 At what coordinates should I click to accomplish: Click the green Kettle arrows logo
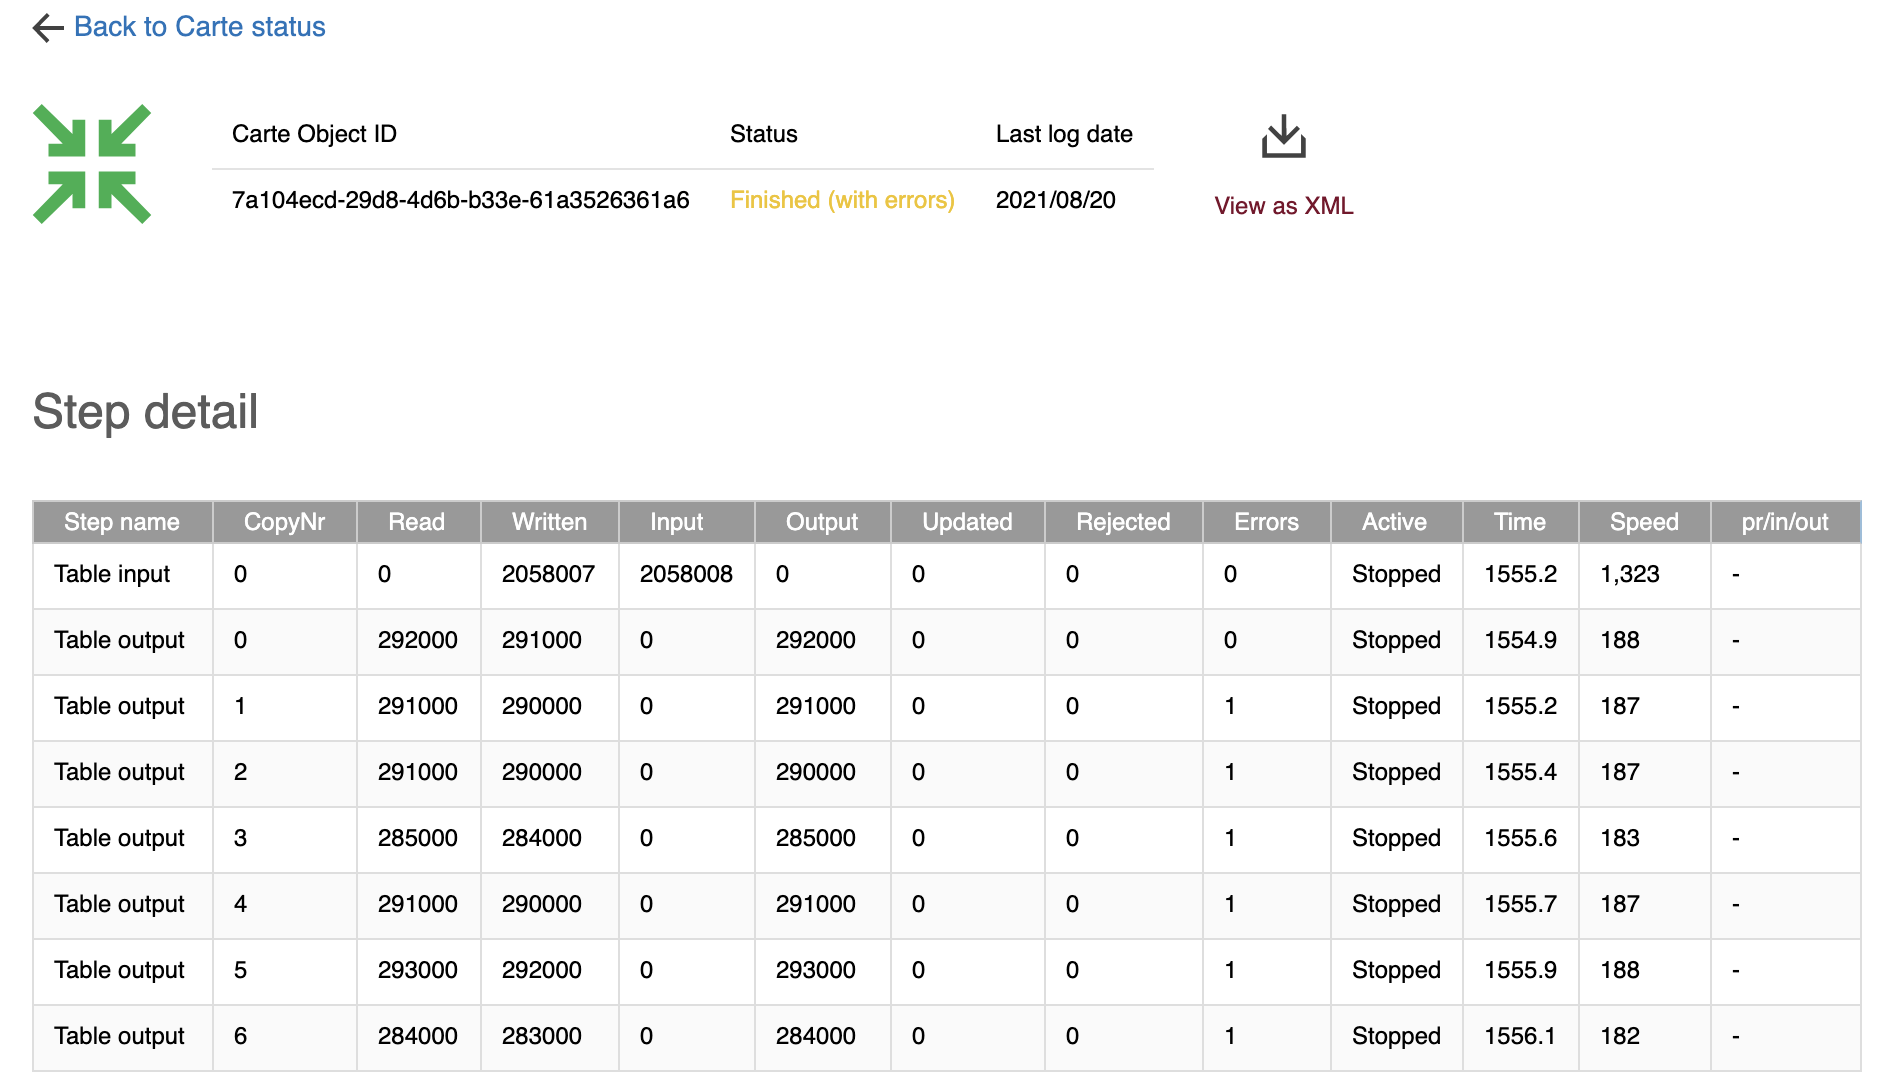pos(92,163)
